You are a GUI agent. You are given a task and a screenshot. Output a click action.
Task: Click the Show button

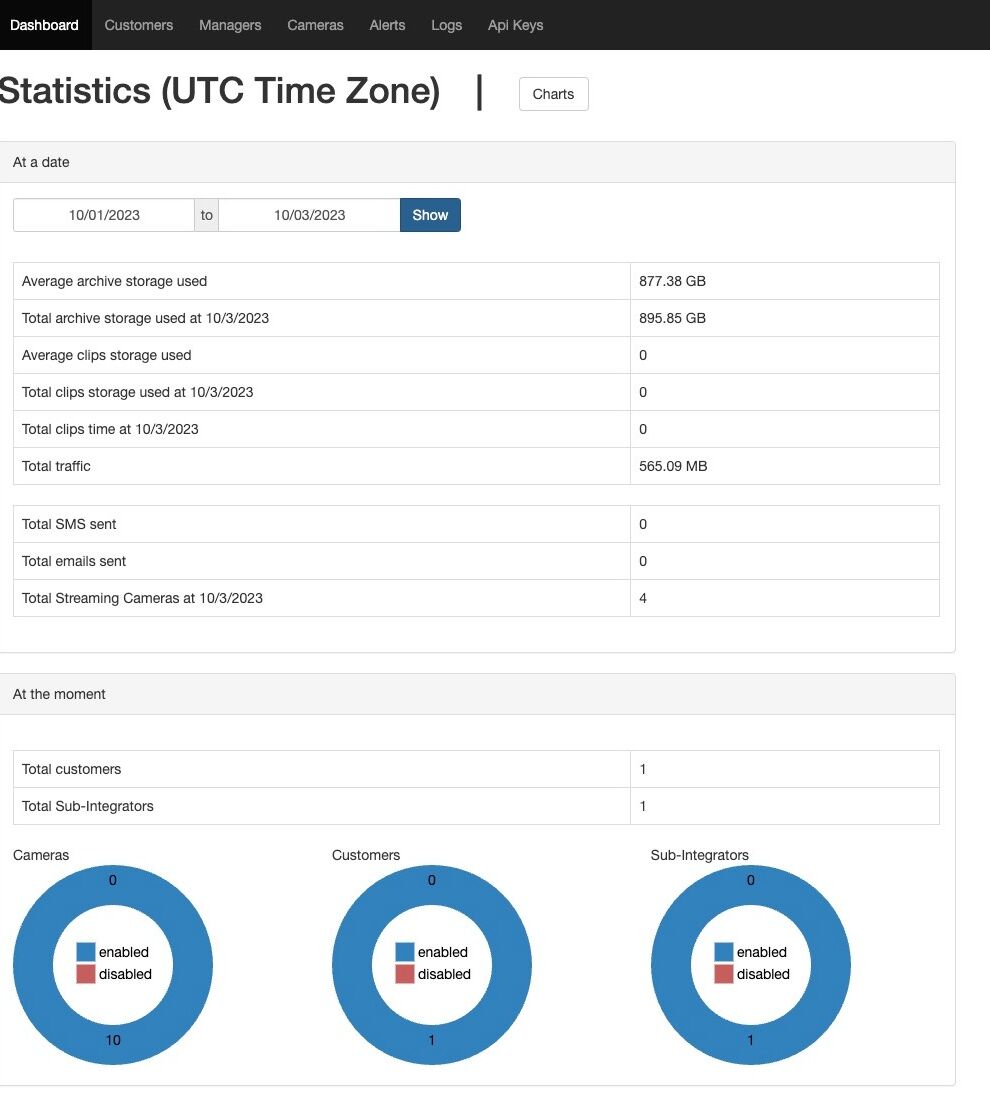coord(430,215)
